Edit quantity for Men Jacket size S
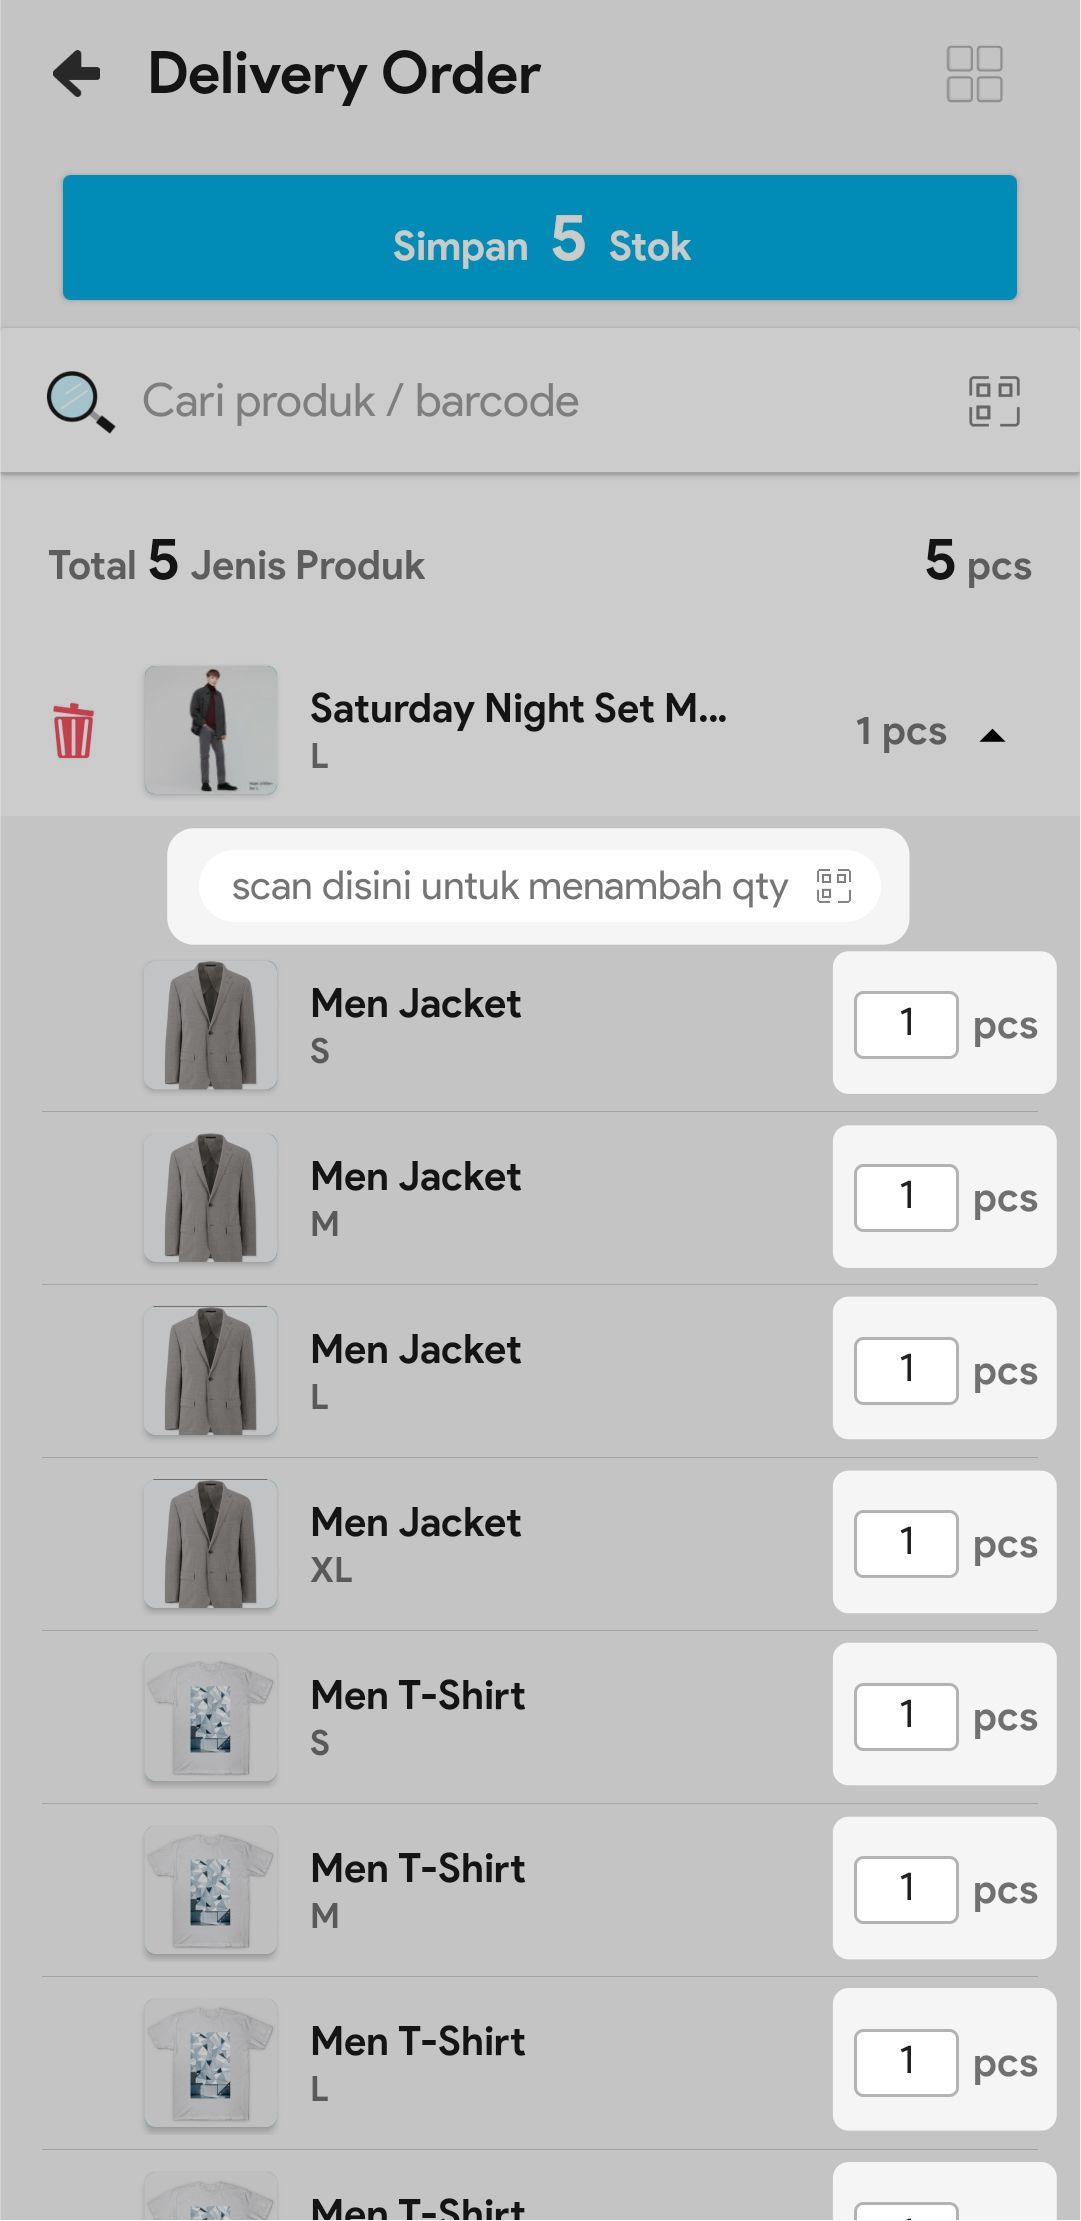 point(906,1024)
